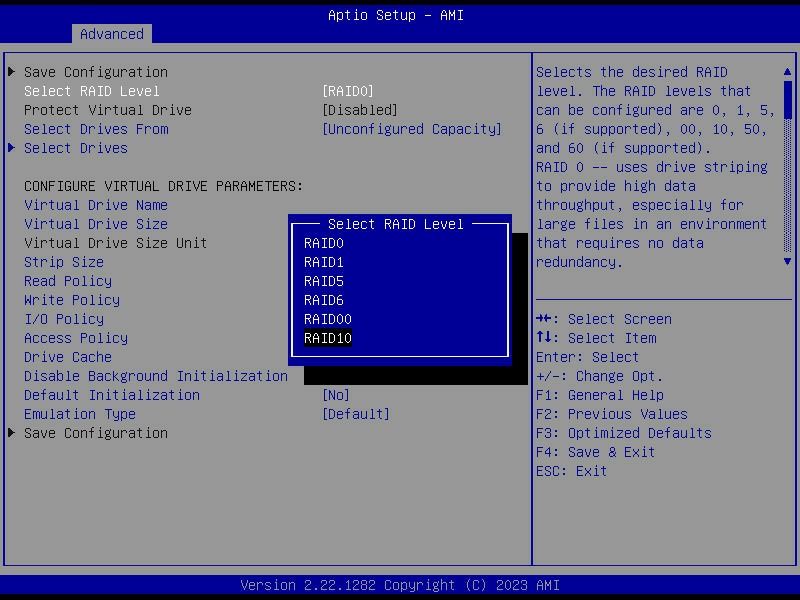Select the I/O Policy setting
Image resolution: width=800 pixels, height=600 pixels.
64,319
